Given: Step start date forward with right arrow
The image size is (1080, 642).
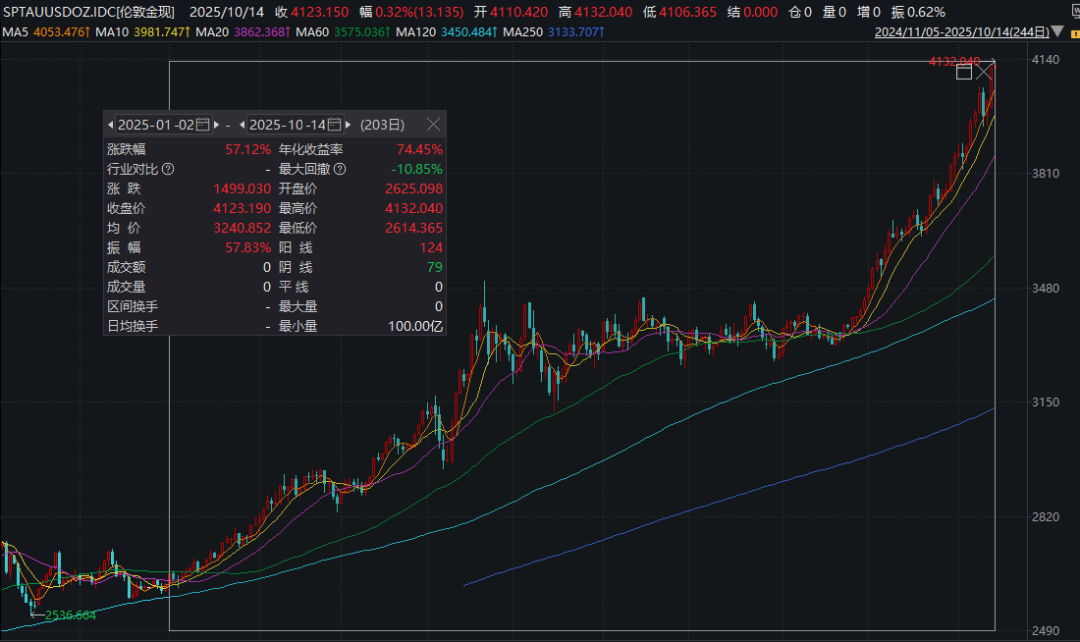Looking at the screenshot, I should 216,125.
